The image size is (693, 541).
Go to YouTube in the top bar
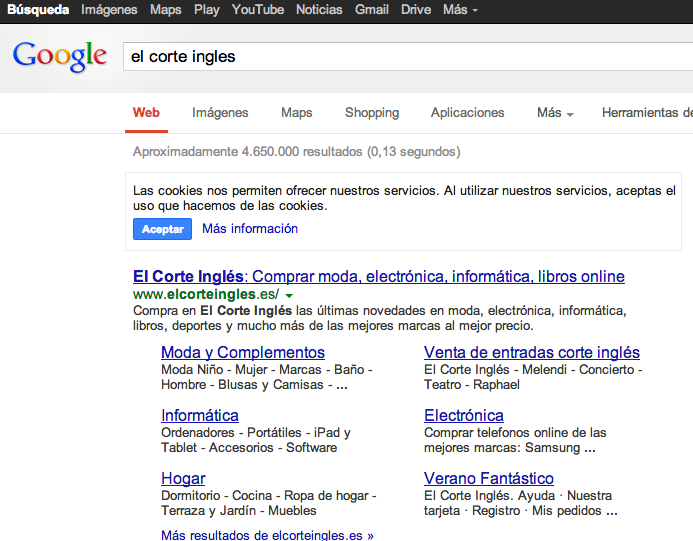[x=258, y=10]
